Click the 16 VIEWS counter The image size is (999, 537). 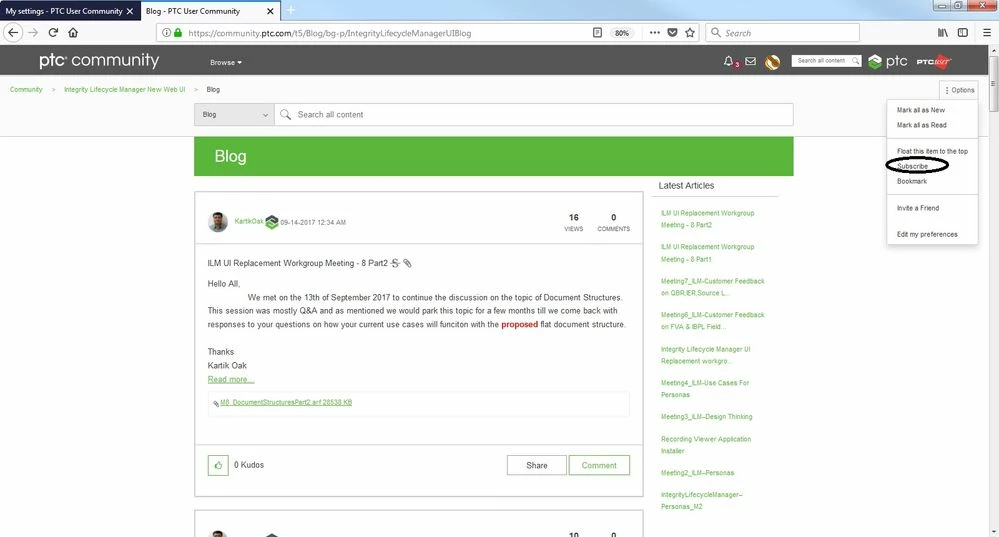click(573, 222)
